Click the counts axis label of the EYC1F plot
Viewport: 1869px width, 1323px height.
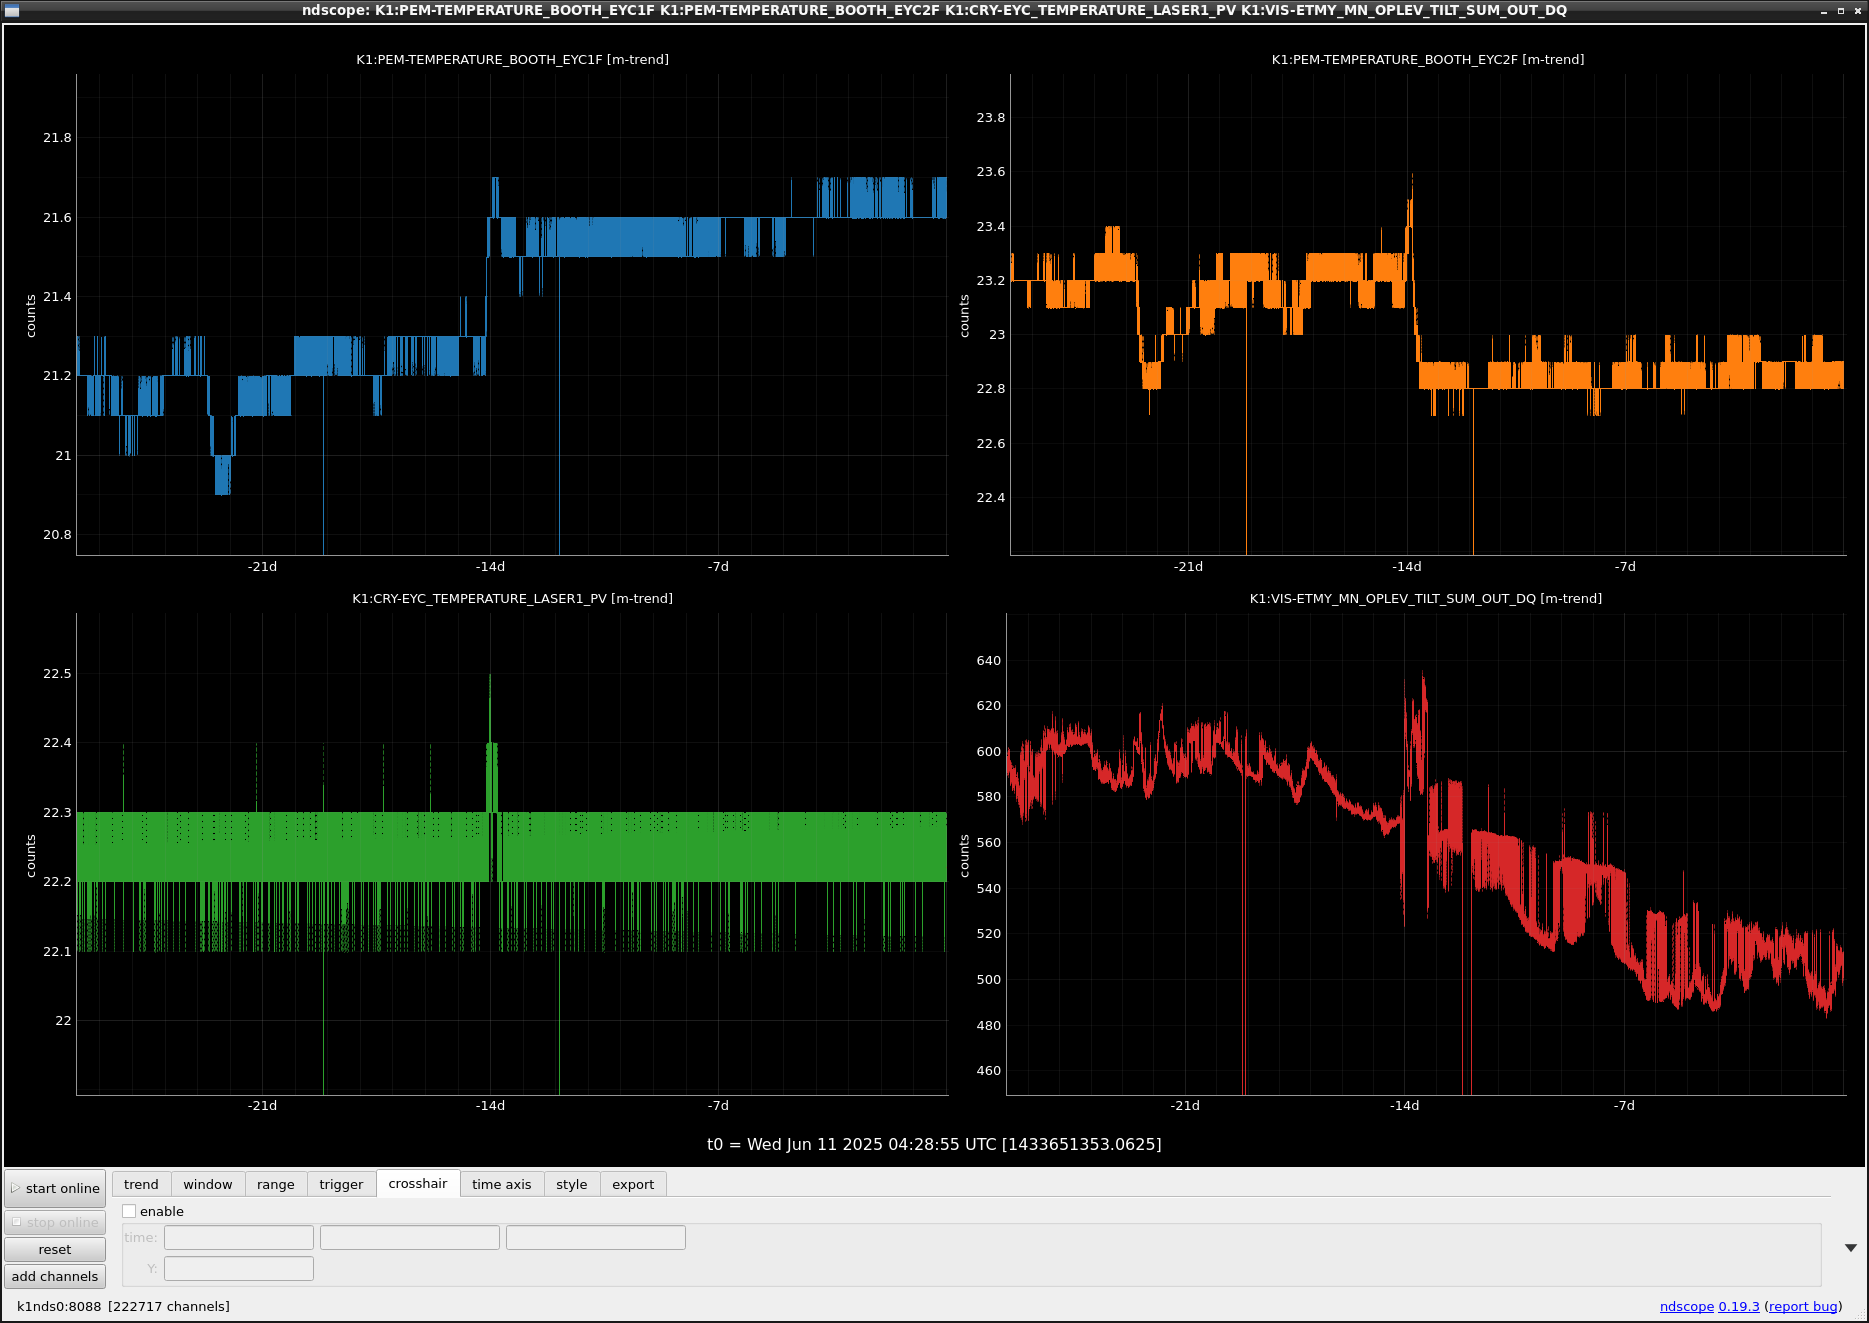pos(31,315)
